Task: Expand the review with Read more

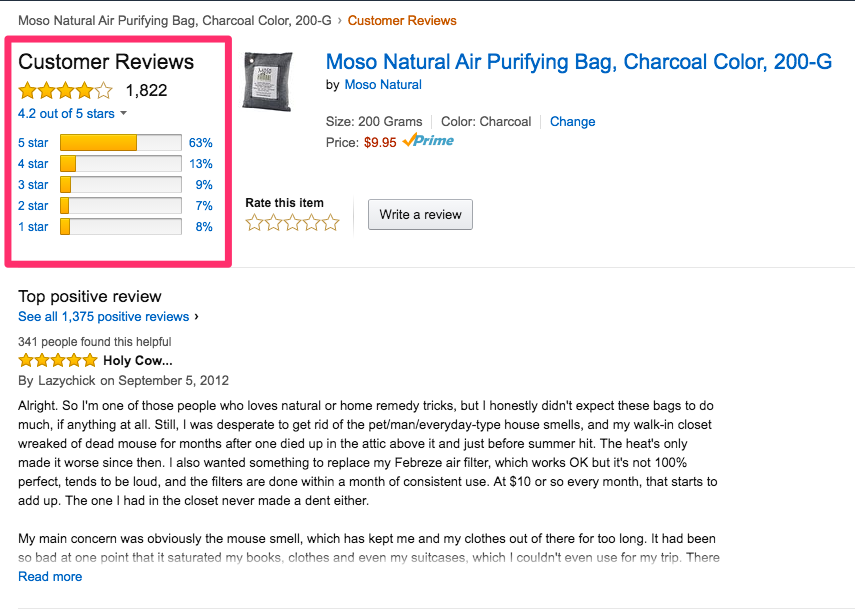Action: coord(50,577)
